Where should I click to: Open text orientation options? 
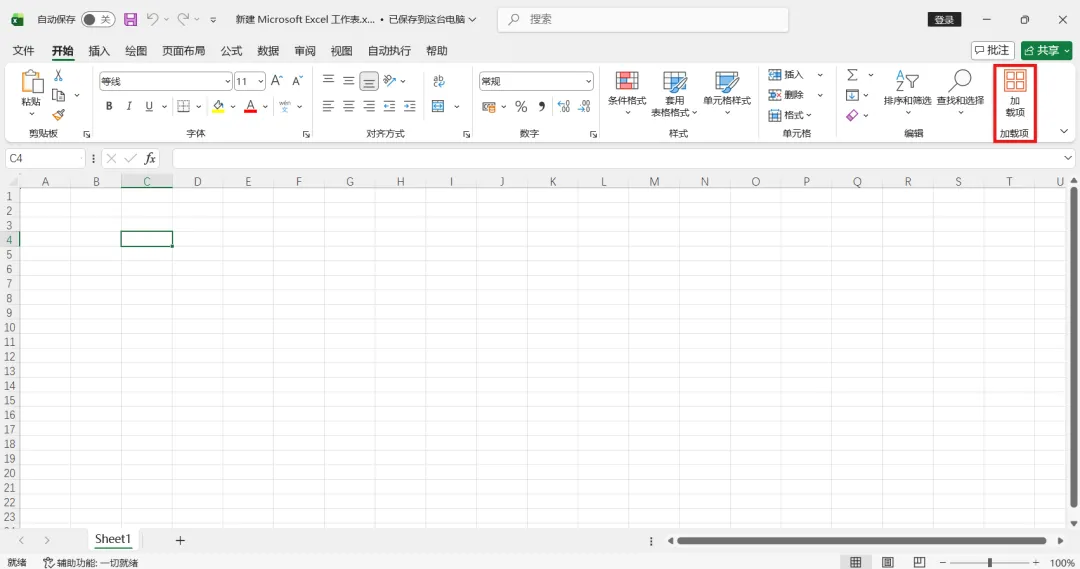tap(390, 81)
